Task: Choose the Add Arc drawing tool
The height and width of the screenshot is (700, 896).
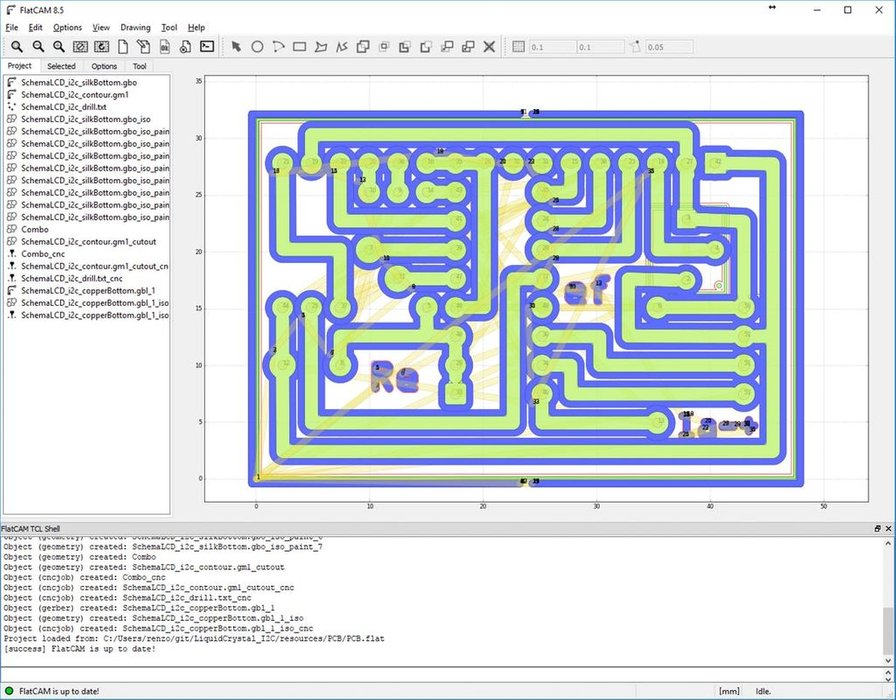Action: pos(278,47)
